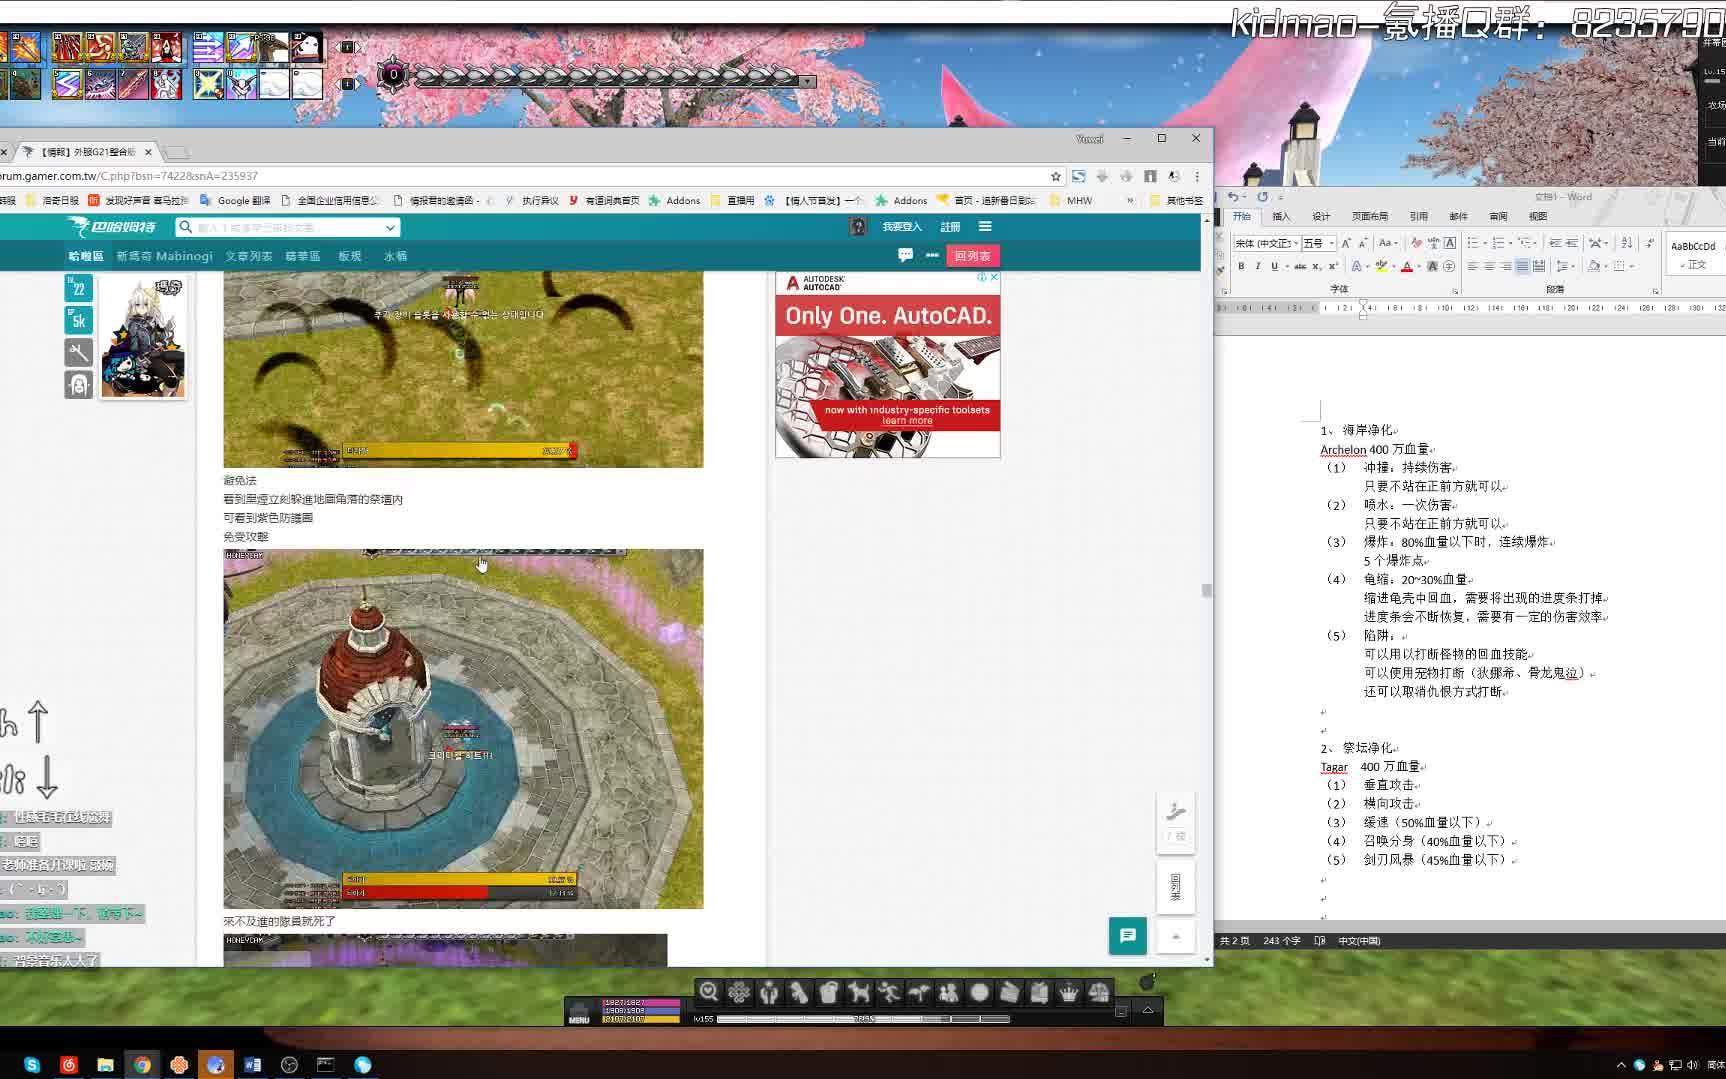
Task: Click the AutoCAD advertisement banner
Action: tap(888, 365)
